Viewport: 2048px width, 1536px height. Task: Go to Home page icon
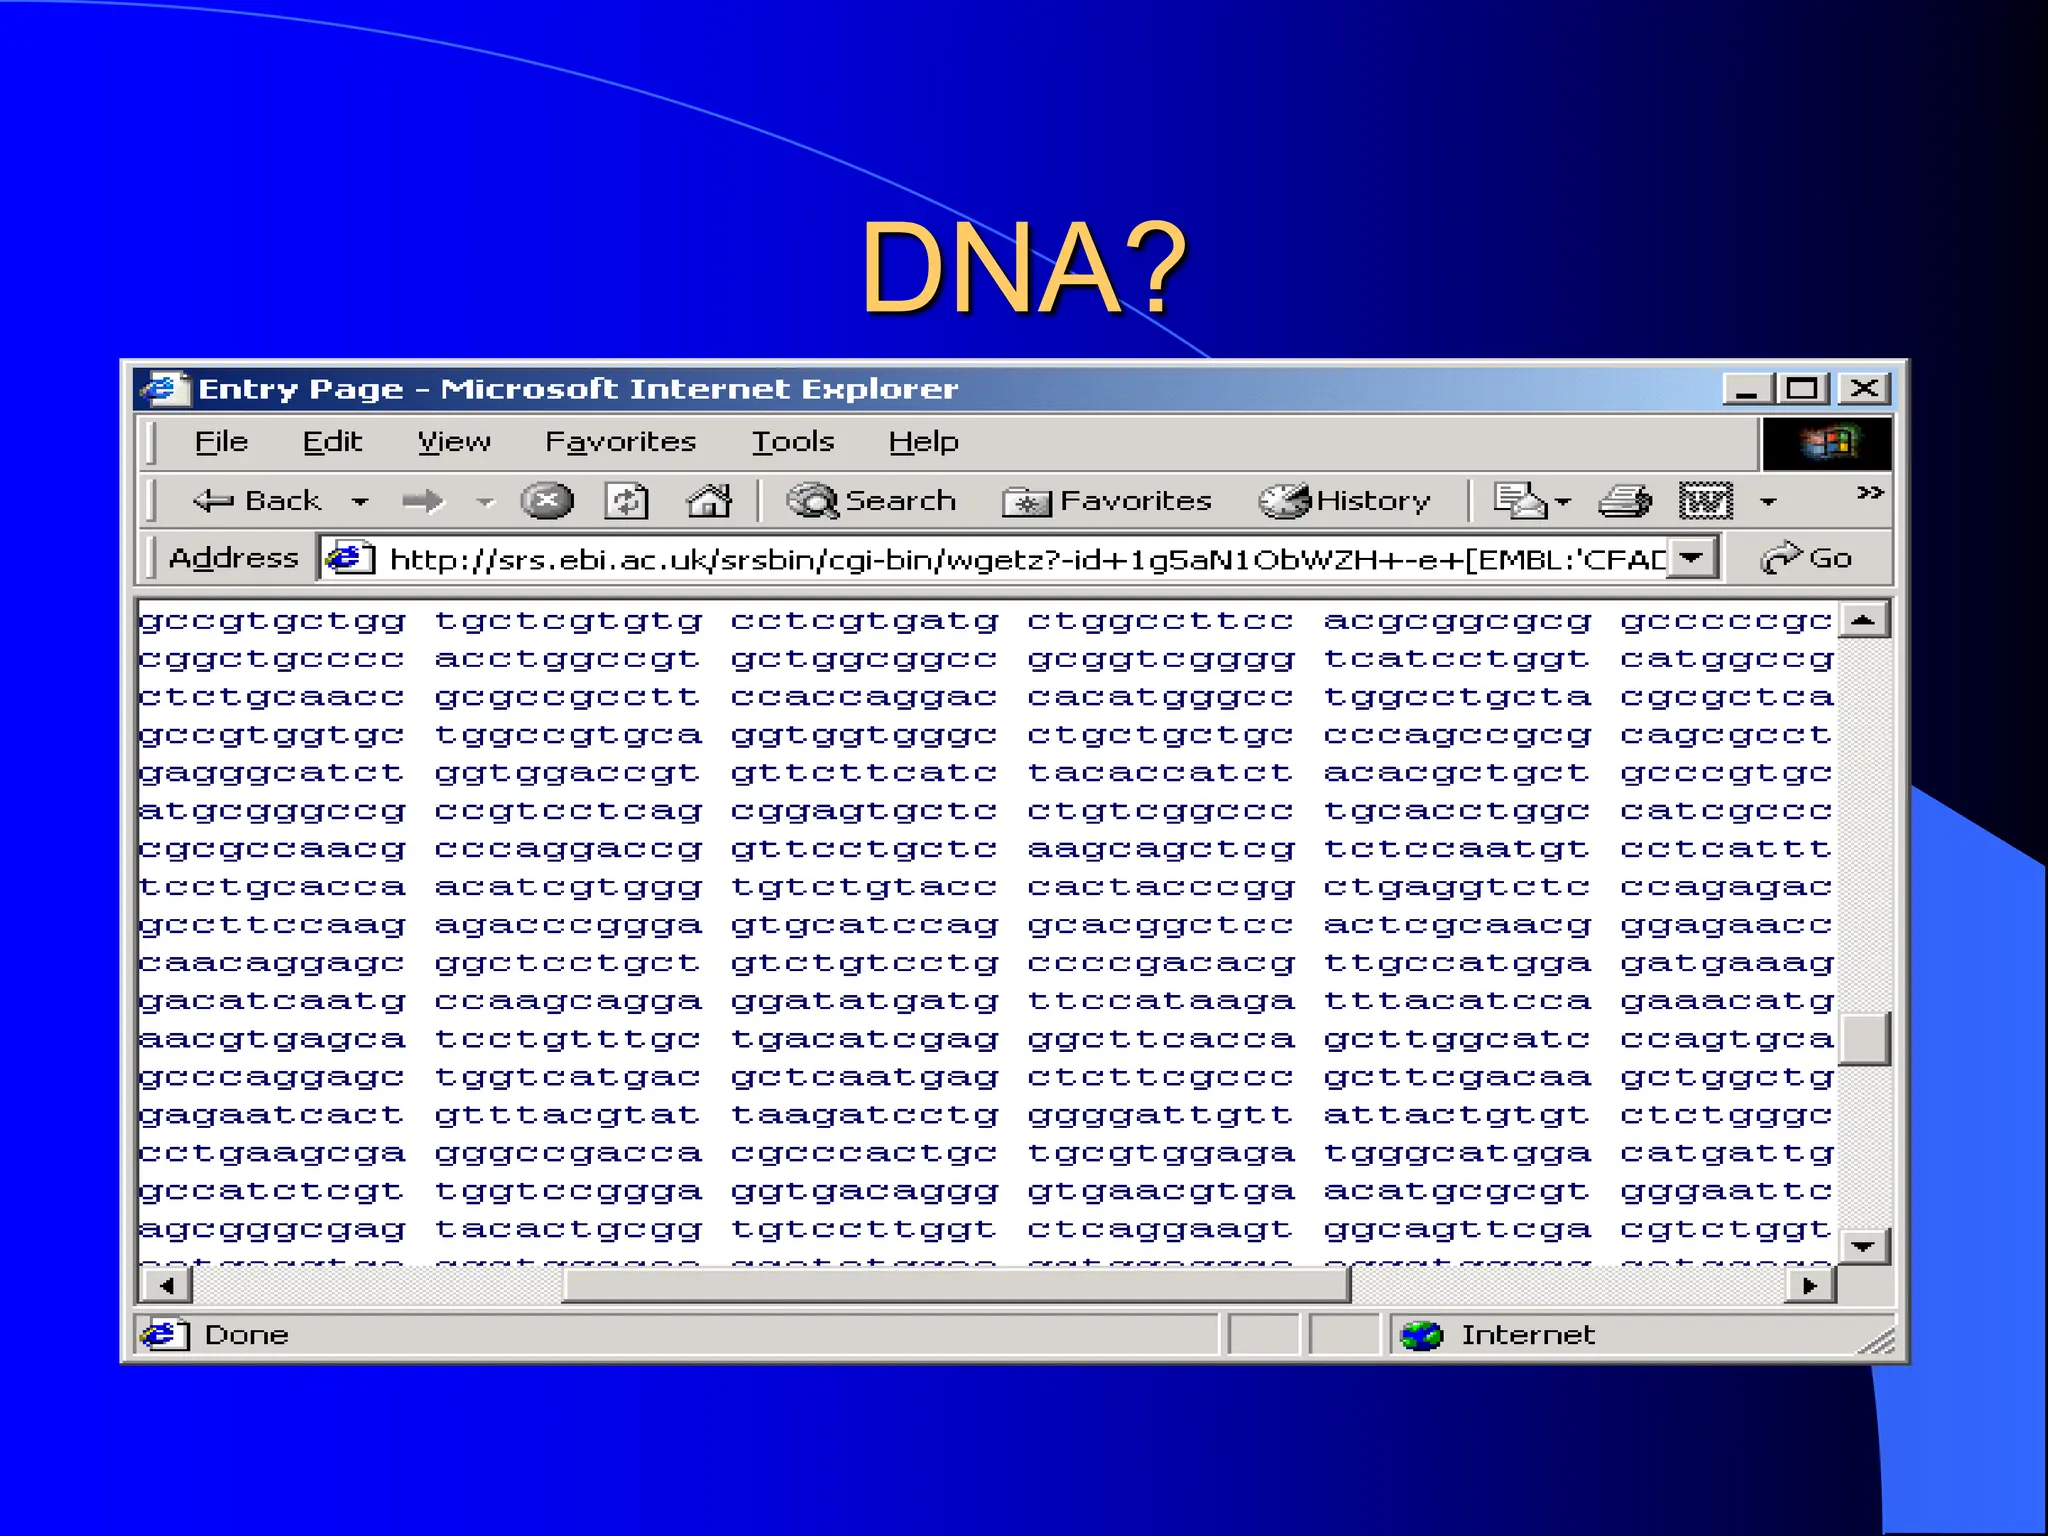tap(709, 500)
